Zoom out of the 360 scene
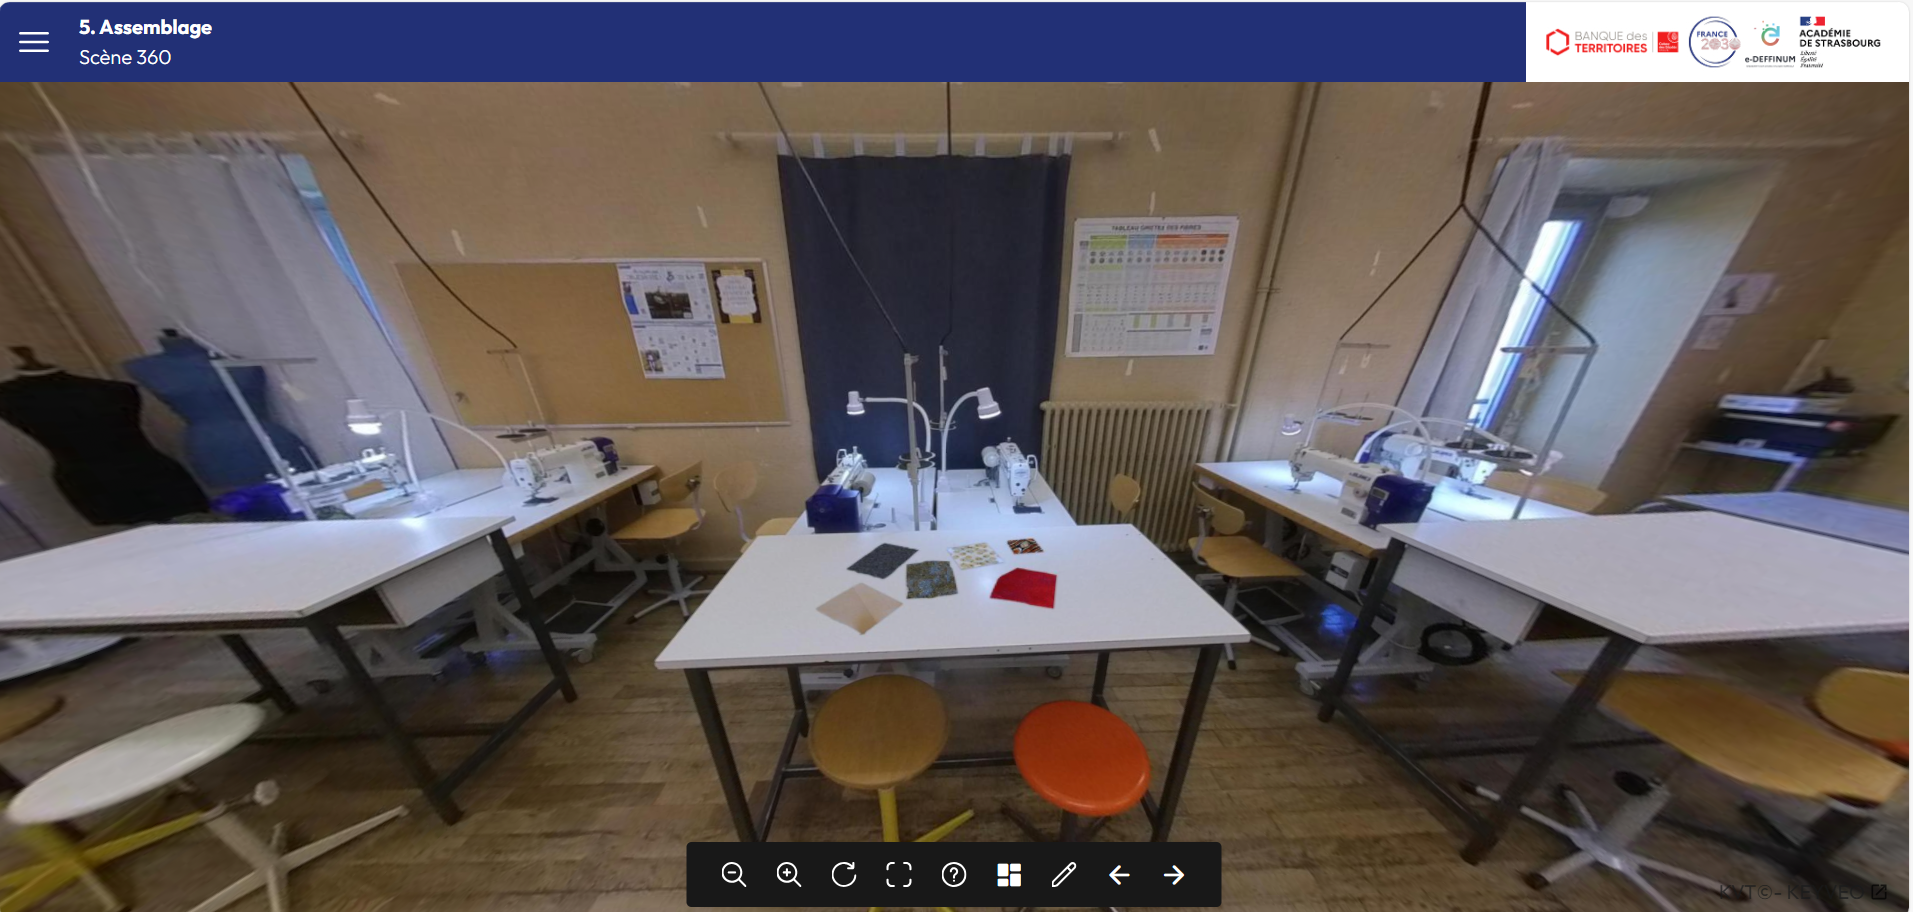The image size is (1913, 912). point(734,875)
